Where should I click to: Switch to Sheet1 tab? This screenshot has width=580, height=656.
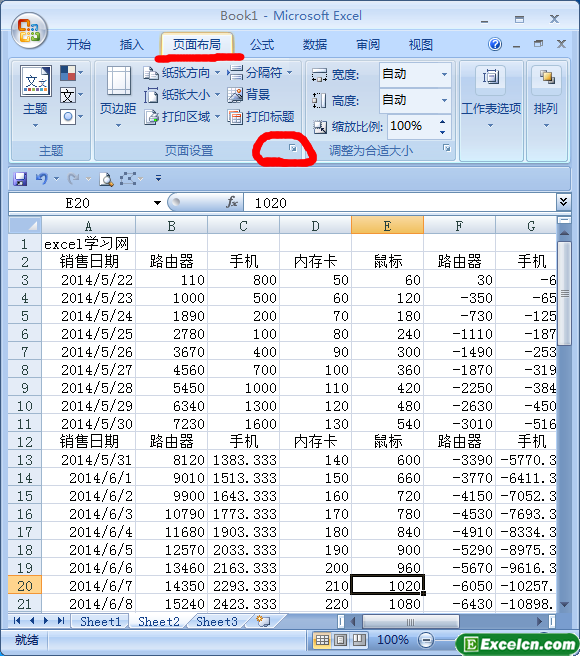100,622
